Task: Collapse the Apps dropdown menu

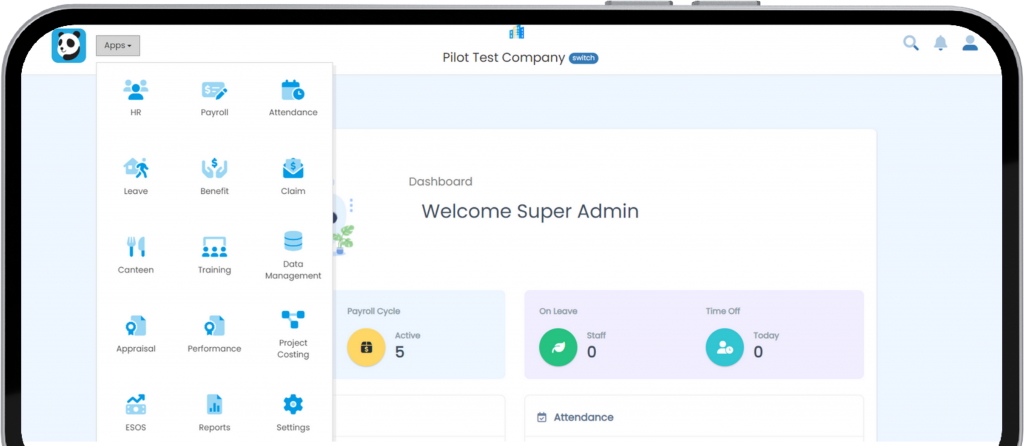Action: (118, 45)
